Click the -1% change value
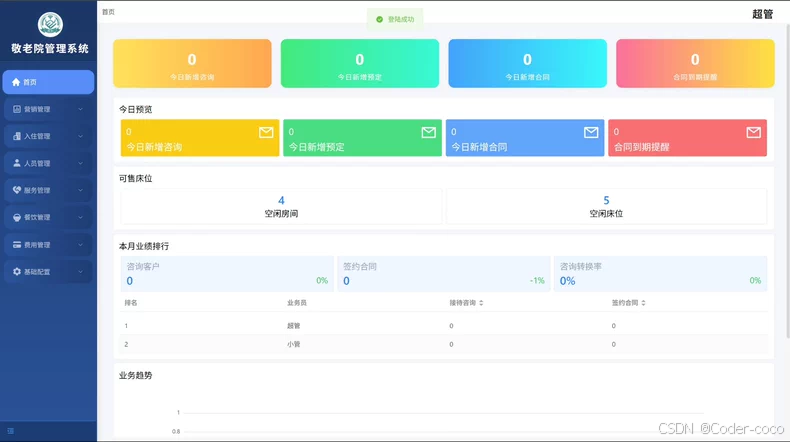The image size is (790, 442). pyautogui.click(x=537, y=280)
